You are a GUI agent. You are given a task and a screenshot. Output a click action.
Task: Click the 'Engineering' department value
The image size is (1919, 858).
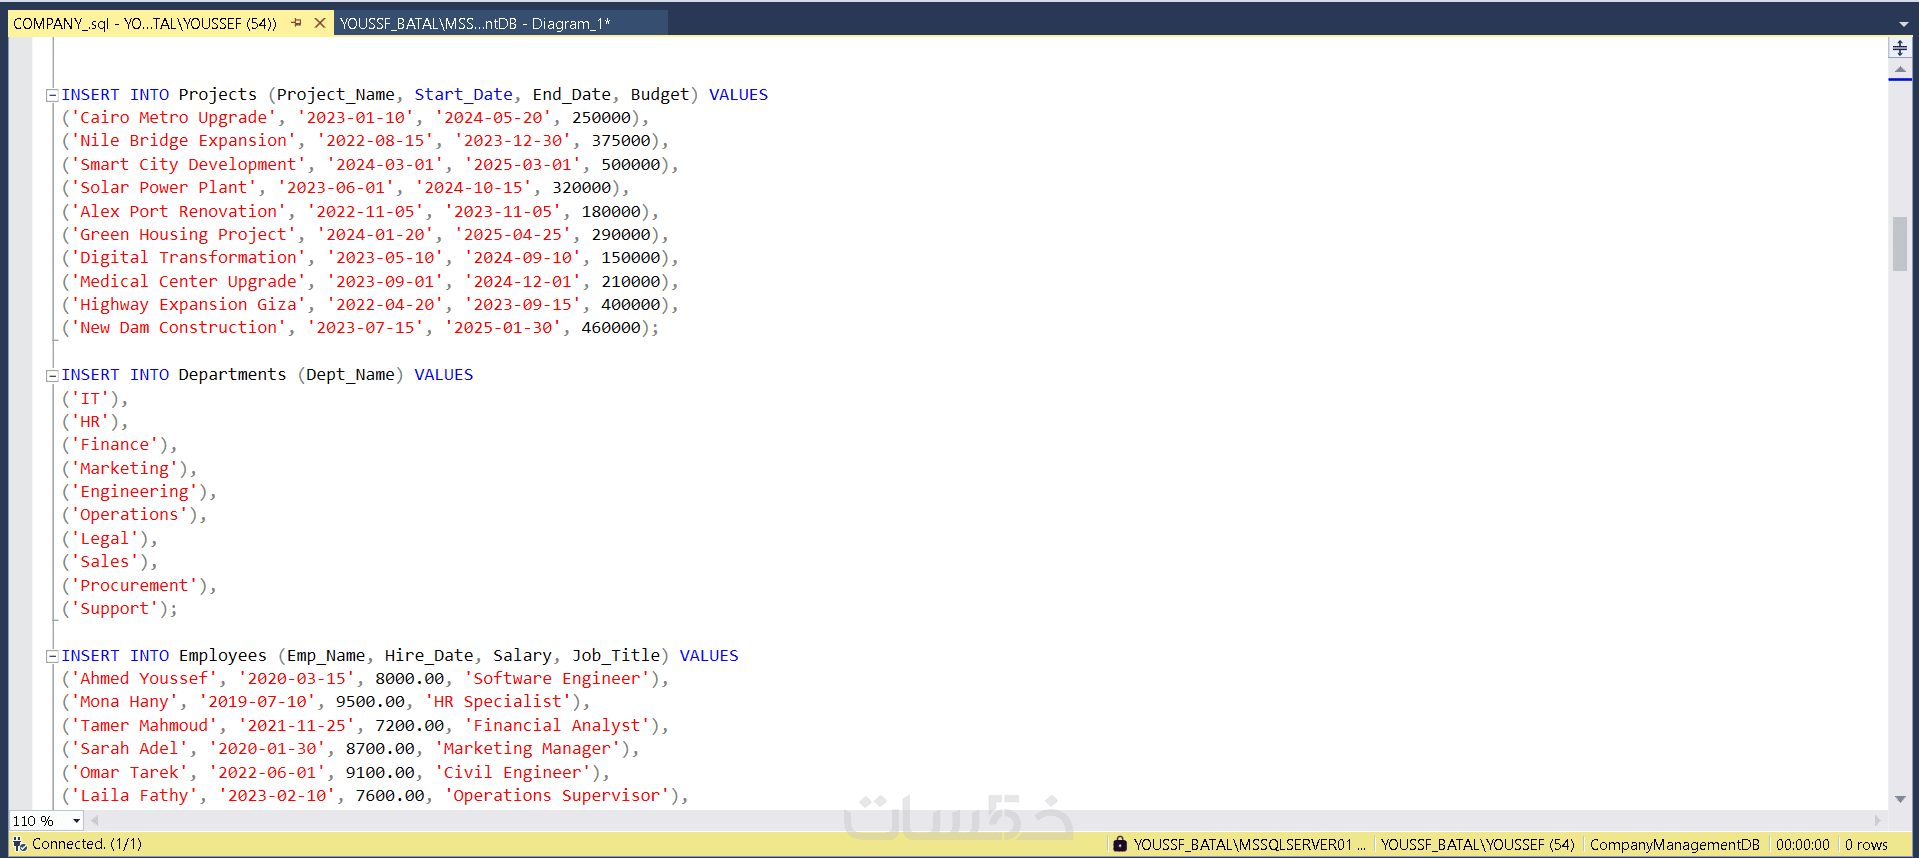[134, 492]
